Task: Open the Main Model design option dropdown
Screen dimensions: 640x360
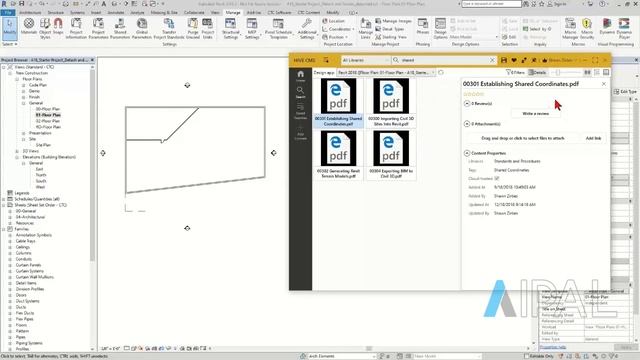Action: click(474, 37)
